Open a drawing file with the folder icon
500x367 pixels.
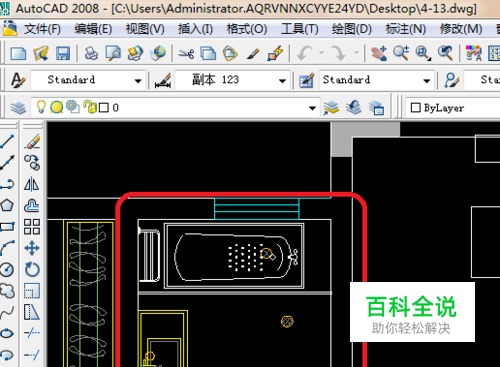[x=41, y=53]
